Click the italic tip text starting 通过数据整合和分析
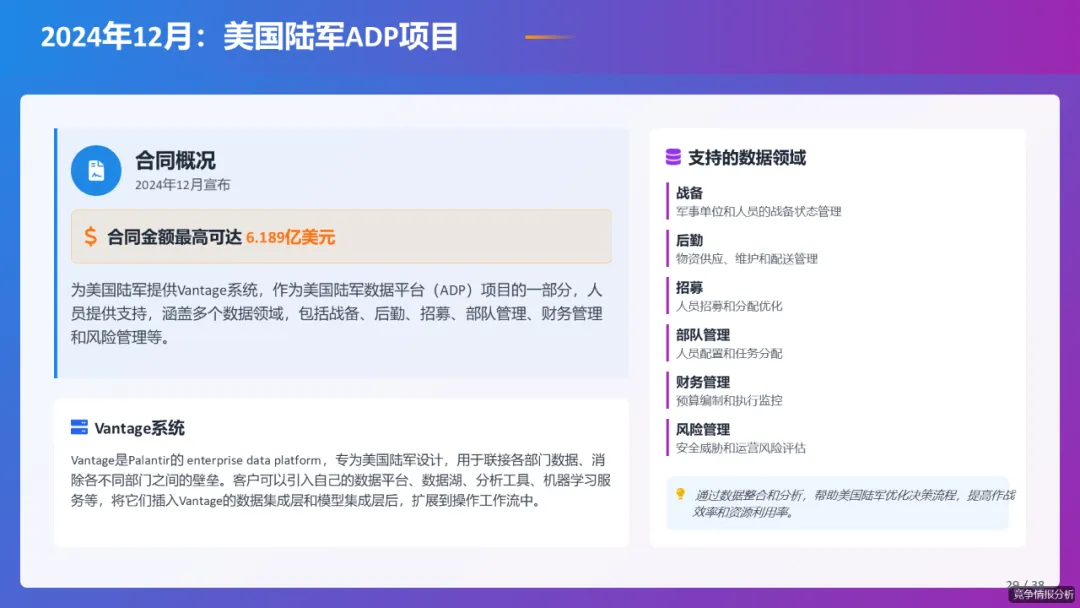This screenshot has width=1080, height=608. pos(853,503)
